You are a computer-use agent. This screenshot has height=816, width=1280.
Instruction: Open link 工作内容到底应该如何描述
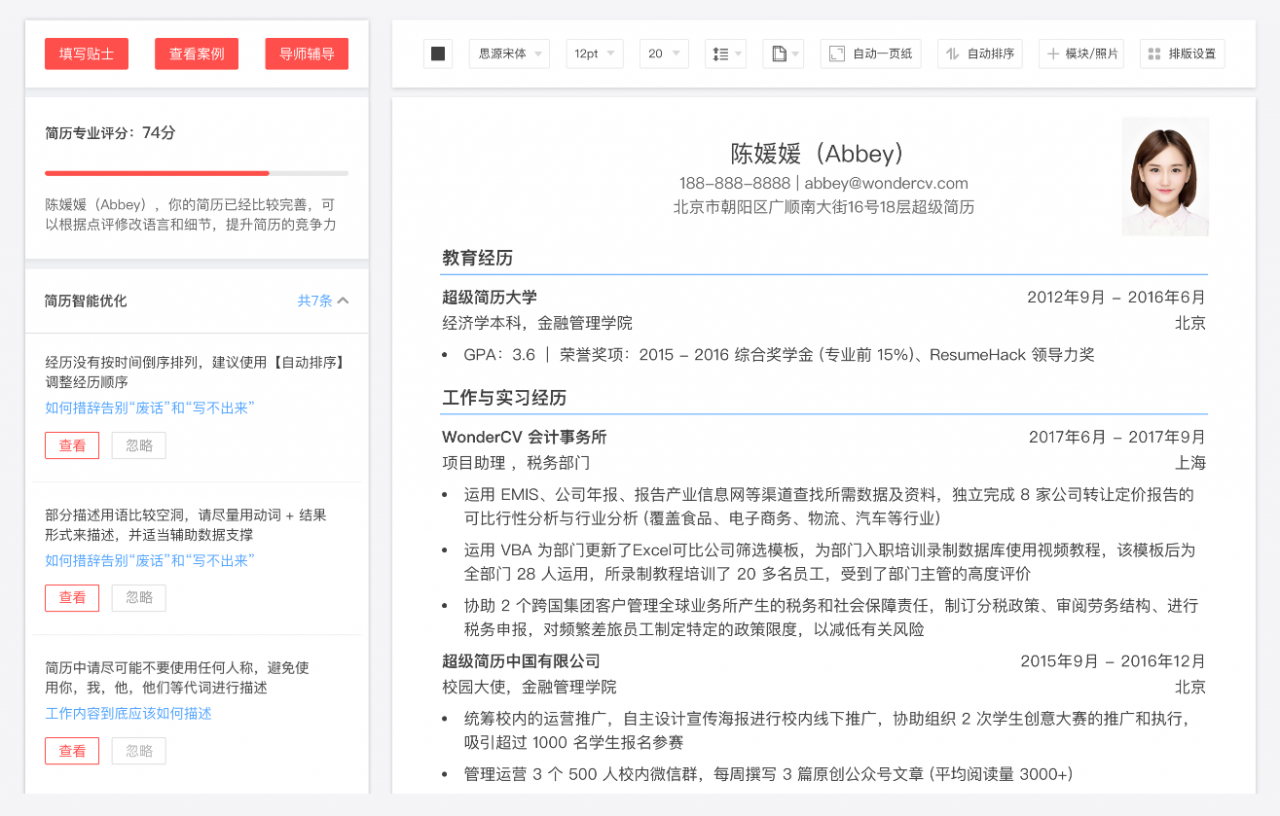click(128, 714)
